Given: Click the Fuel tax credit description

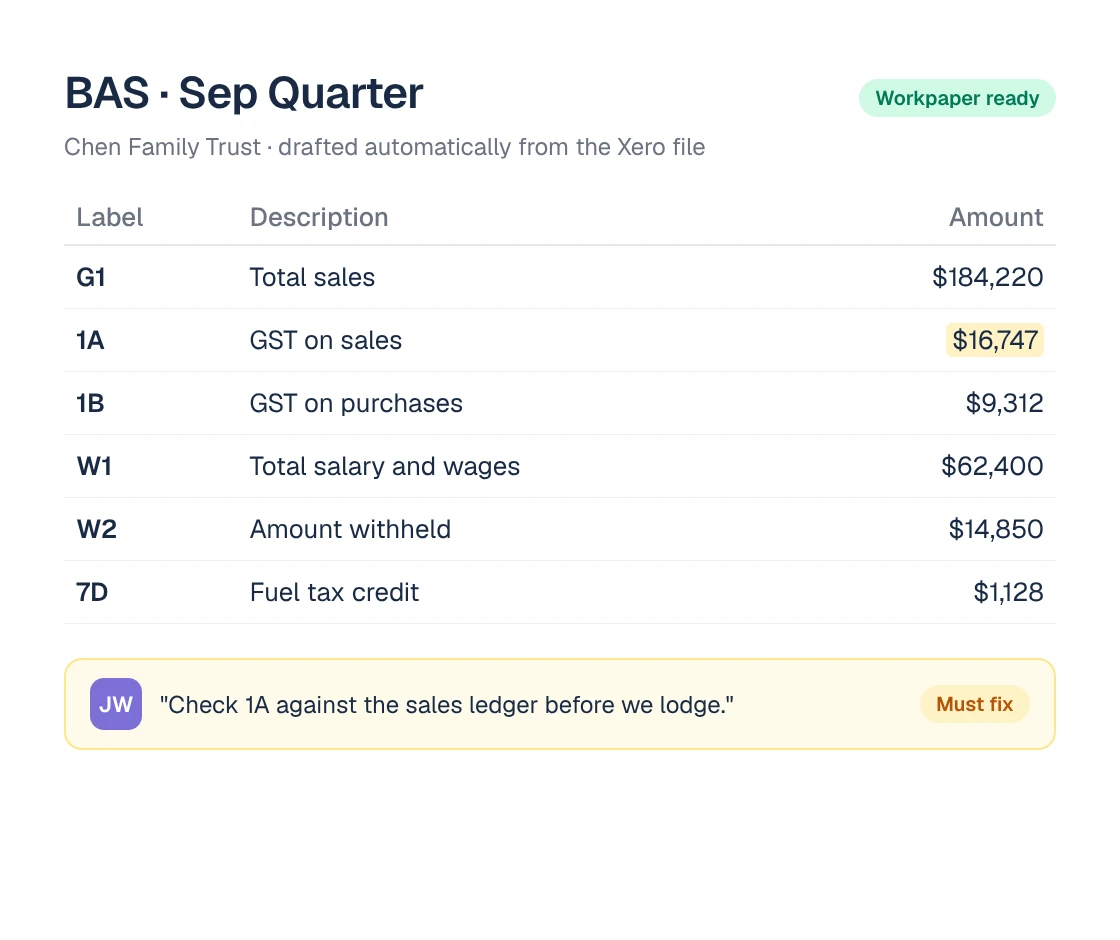Looking at the screenshot, I should coord(334,591).
